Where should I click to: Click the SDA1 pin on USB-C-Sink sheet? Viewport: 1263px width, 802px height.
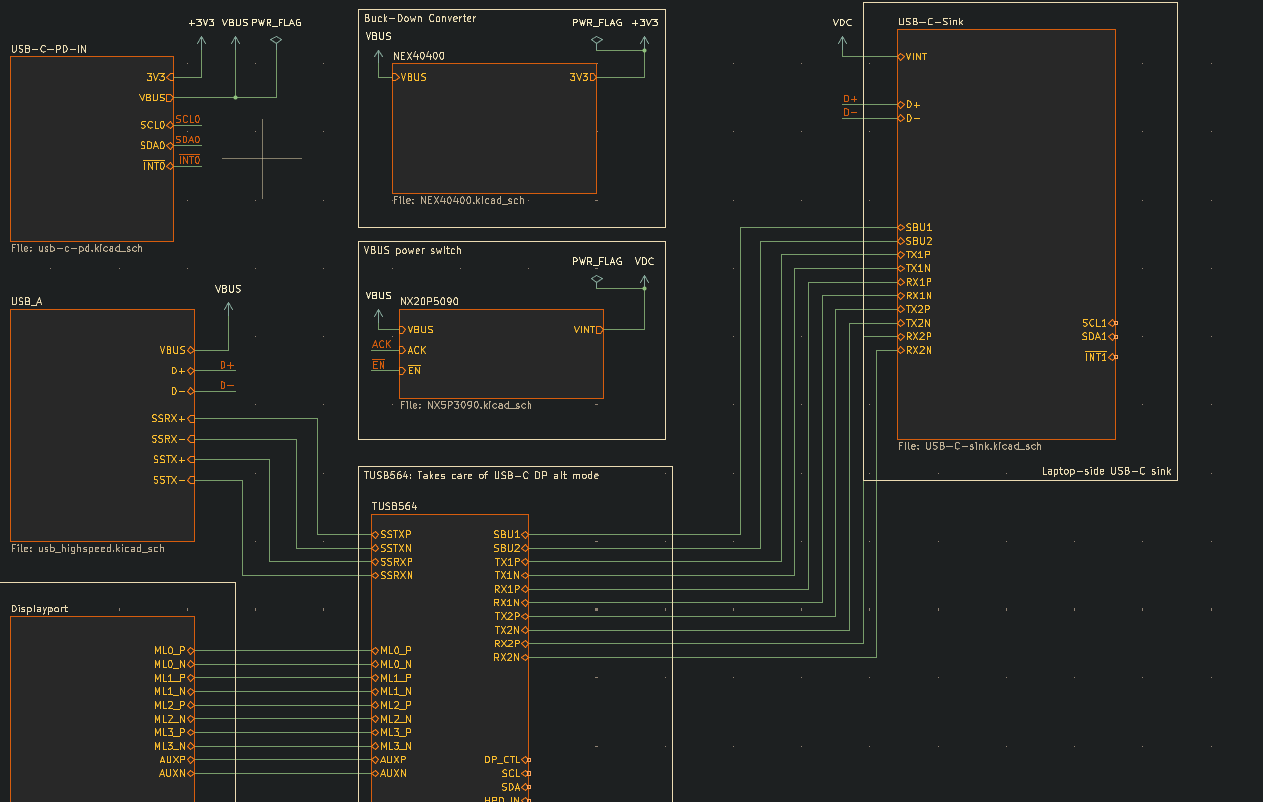click(x=1100, y=336)
